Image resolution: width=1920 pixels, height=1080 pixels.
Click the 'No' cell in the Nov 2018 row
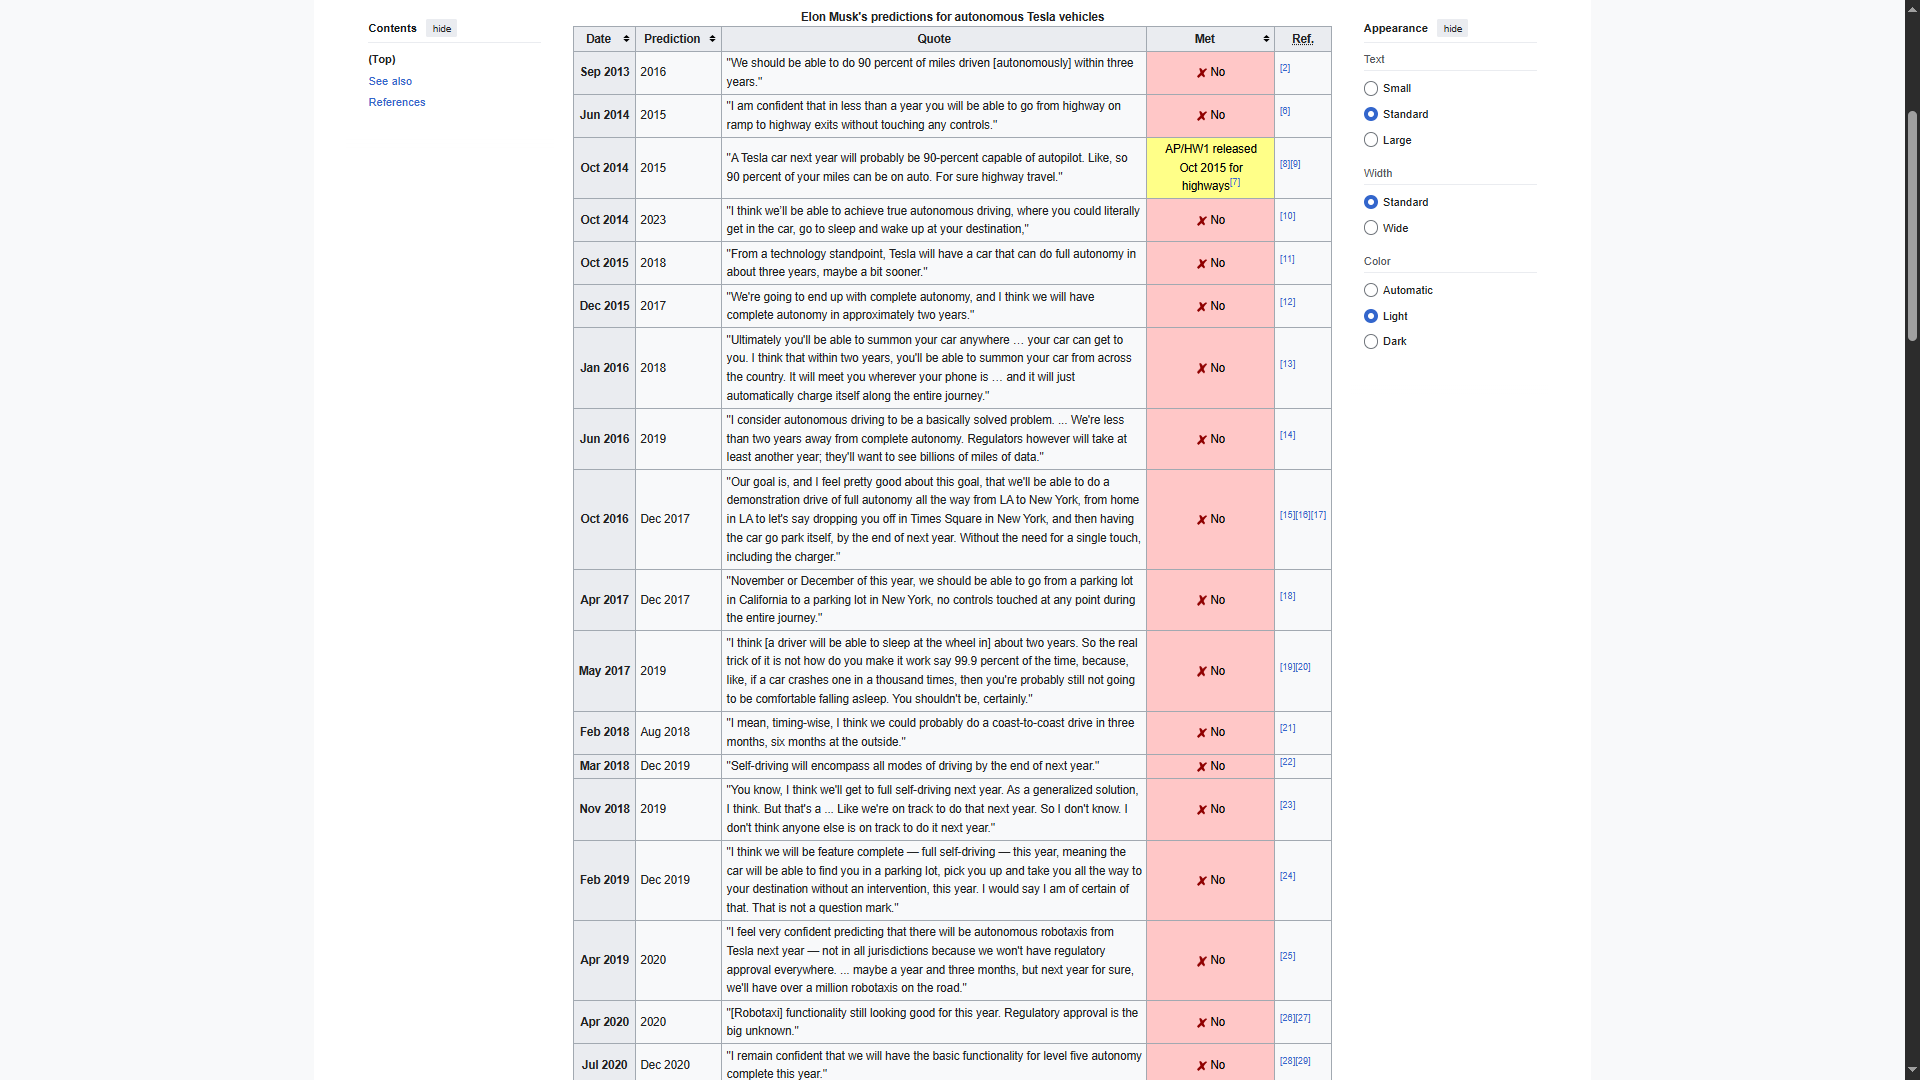[1210, 810]
